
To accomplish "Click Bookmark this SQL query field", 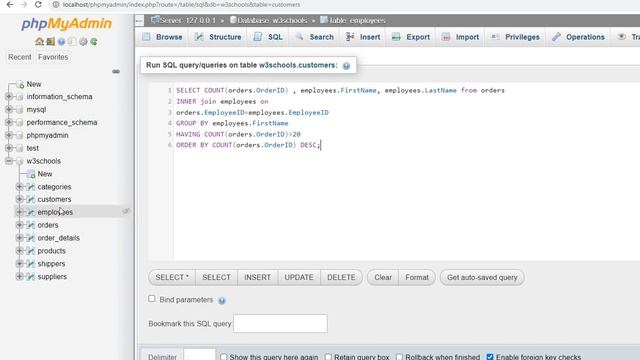I will point(280,323).
